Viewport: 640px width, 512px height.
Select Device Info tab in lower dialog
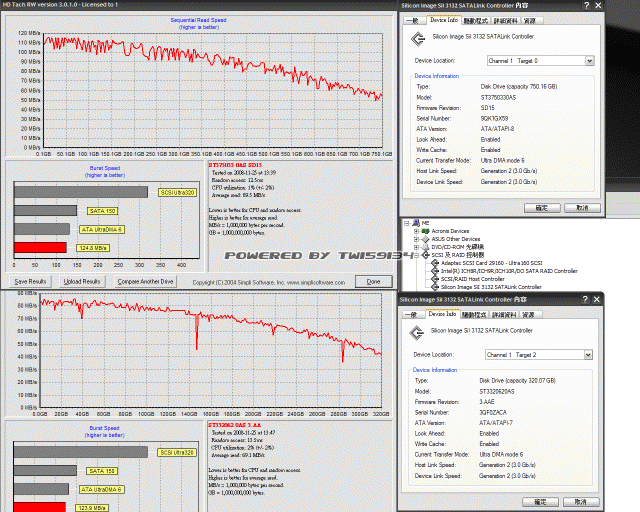pos(442,314)
